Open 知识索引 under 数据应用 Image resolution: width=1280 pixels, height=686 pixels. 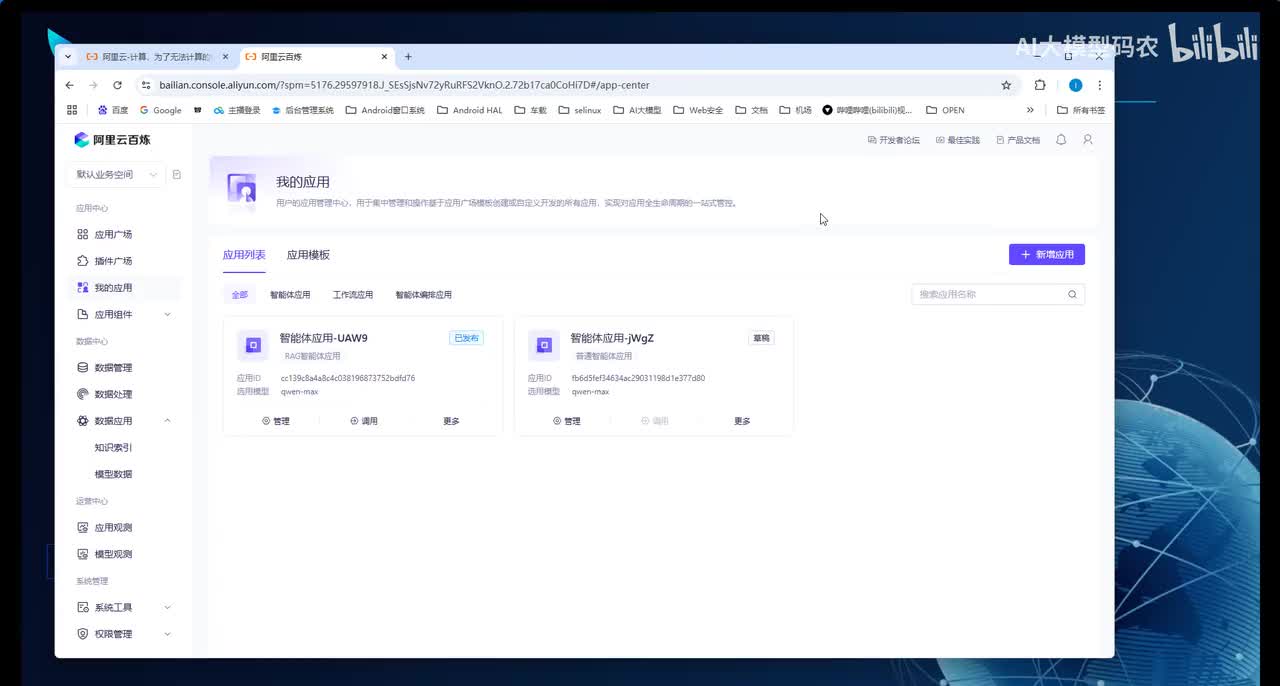(113, 448)
